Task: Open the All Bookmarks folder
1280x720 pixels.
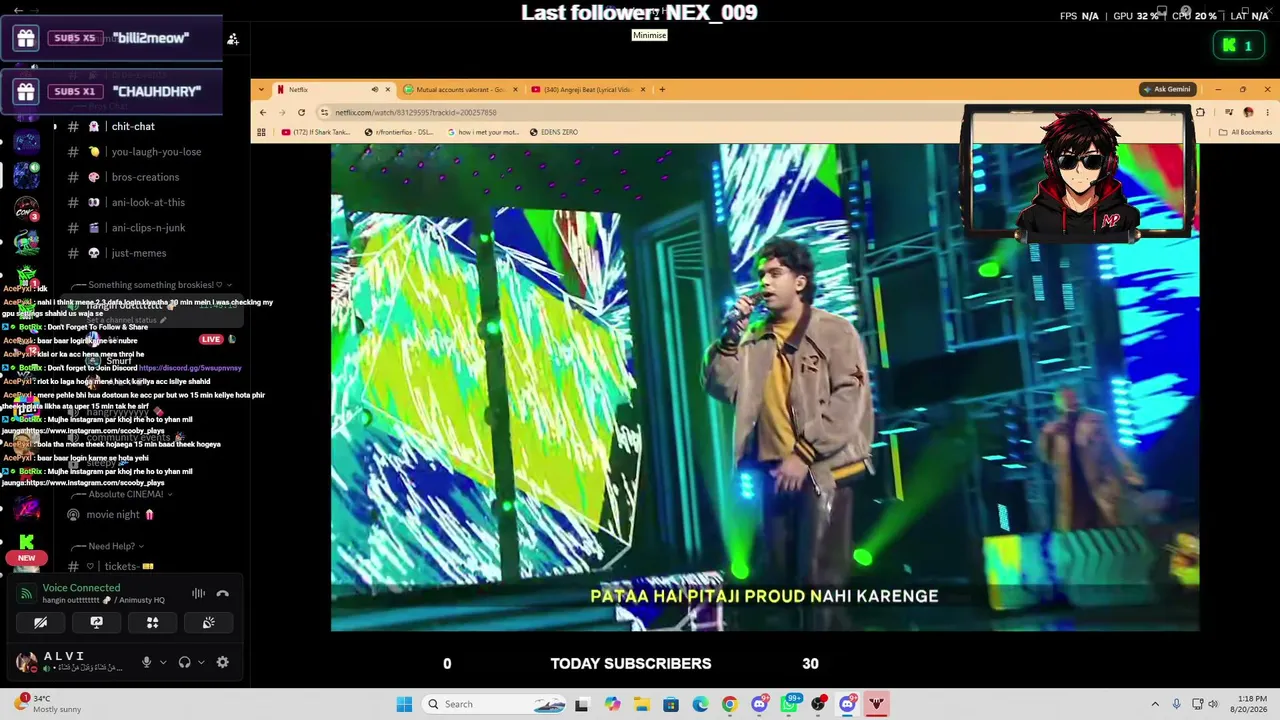Action: [1245, 132]
